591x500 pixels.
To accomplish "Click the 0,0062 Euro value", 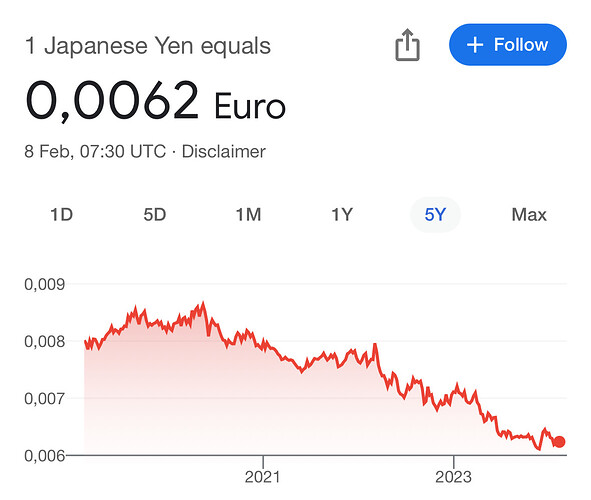I will (156, 101).
